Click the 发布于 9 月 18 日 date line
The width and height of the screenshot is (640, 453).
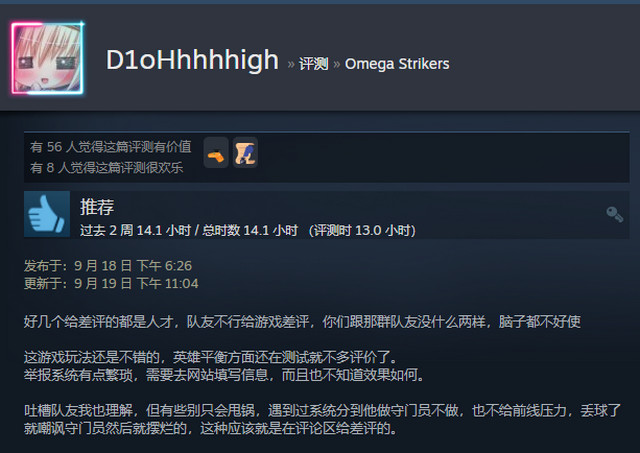[x=108, y=266]
